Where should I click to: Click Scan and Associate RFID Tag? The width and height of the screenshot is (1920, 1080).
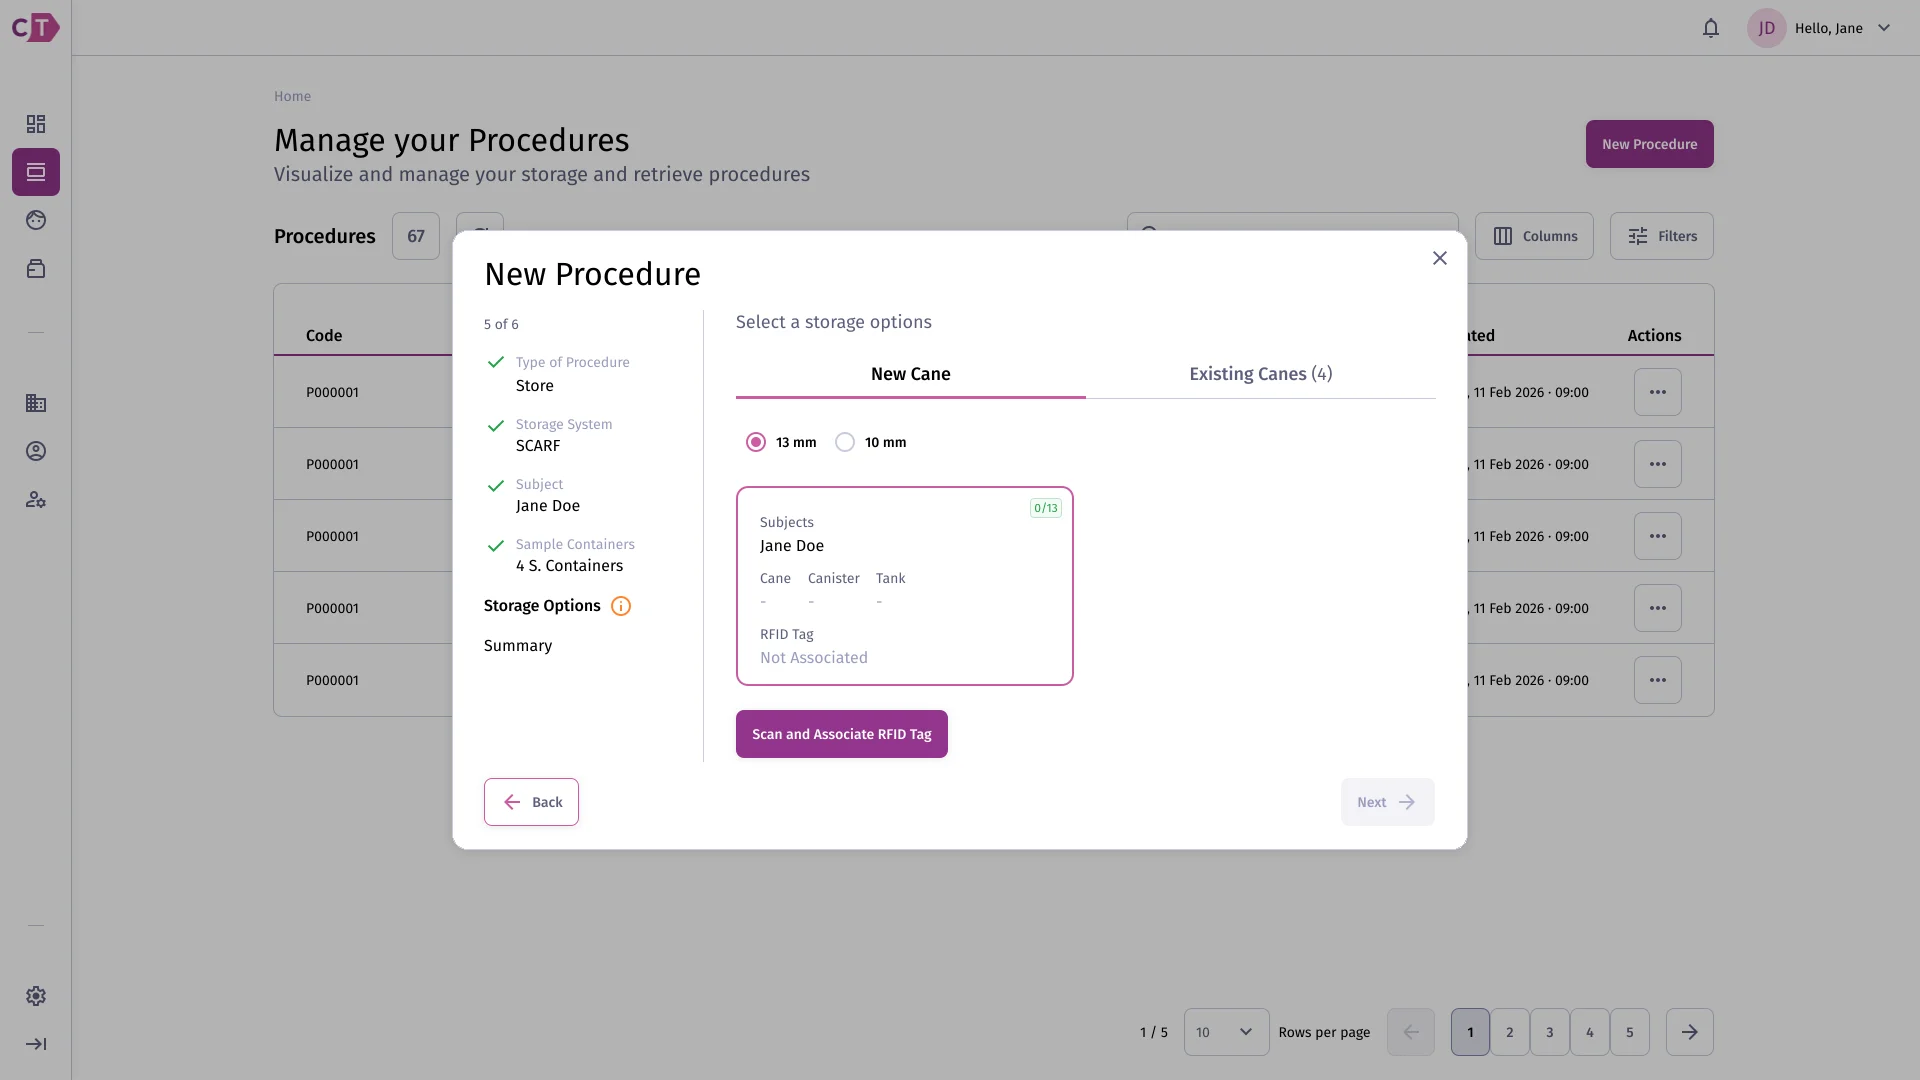point(842,734)
